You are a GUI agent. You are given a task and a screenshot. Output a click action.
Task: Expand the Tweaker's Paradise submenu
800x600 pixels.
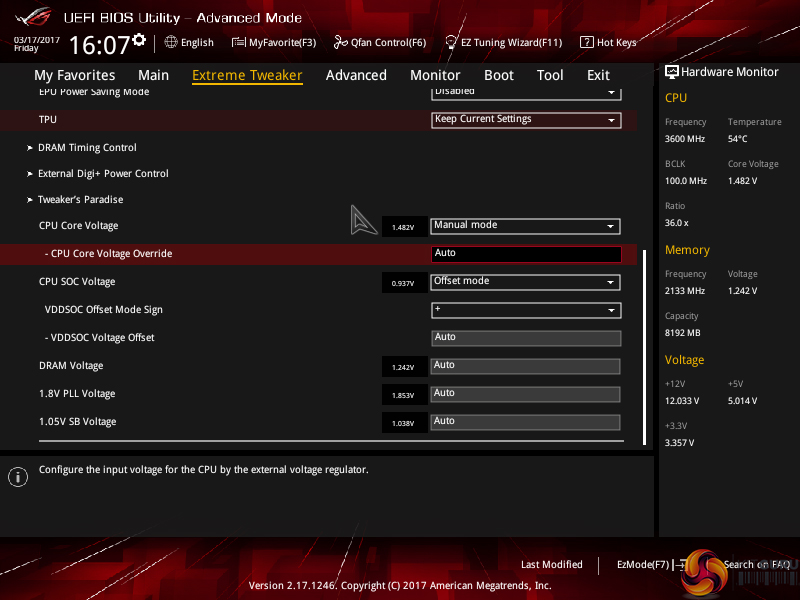point(80,200)
